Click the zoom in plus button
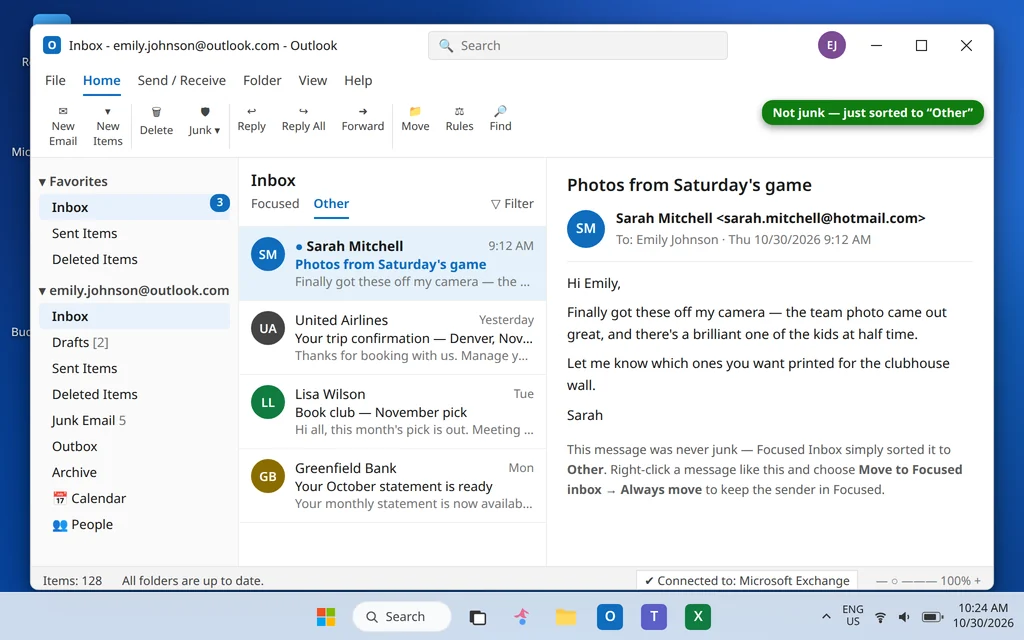Viewport: 1024px width, 640px height. tap(977, 581)
